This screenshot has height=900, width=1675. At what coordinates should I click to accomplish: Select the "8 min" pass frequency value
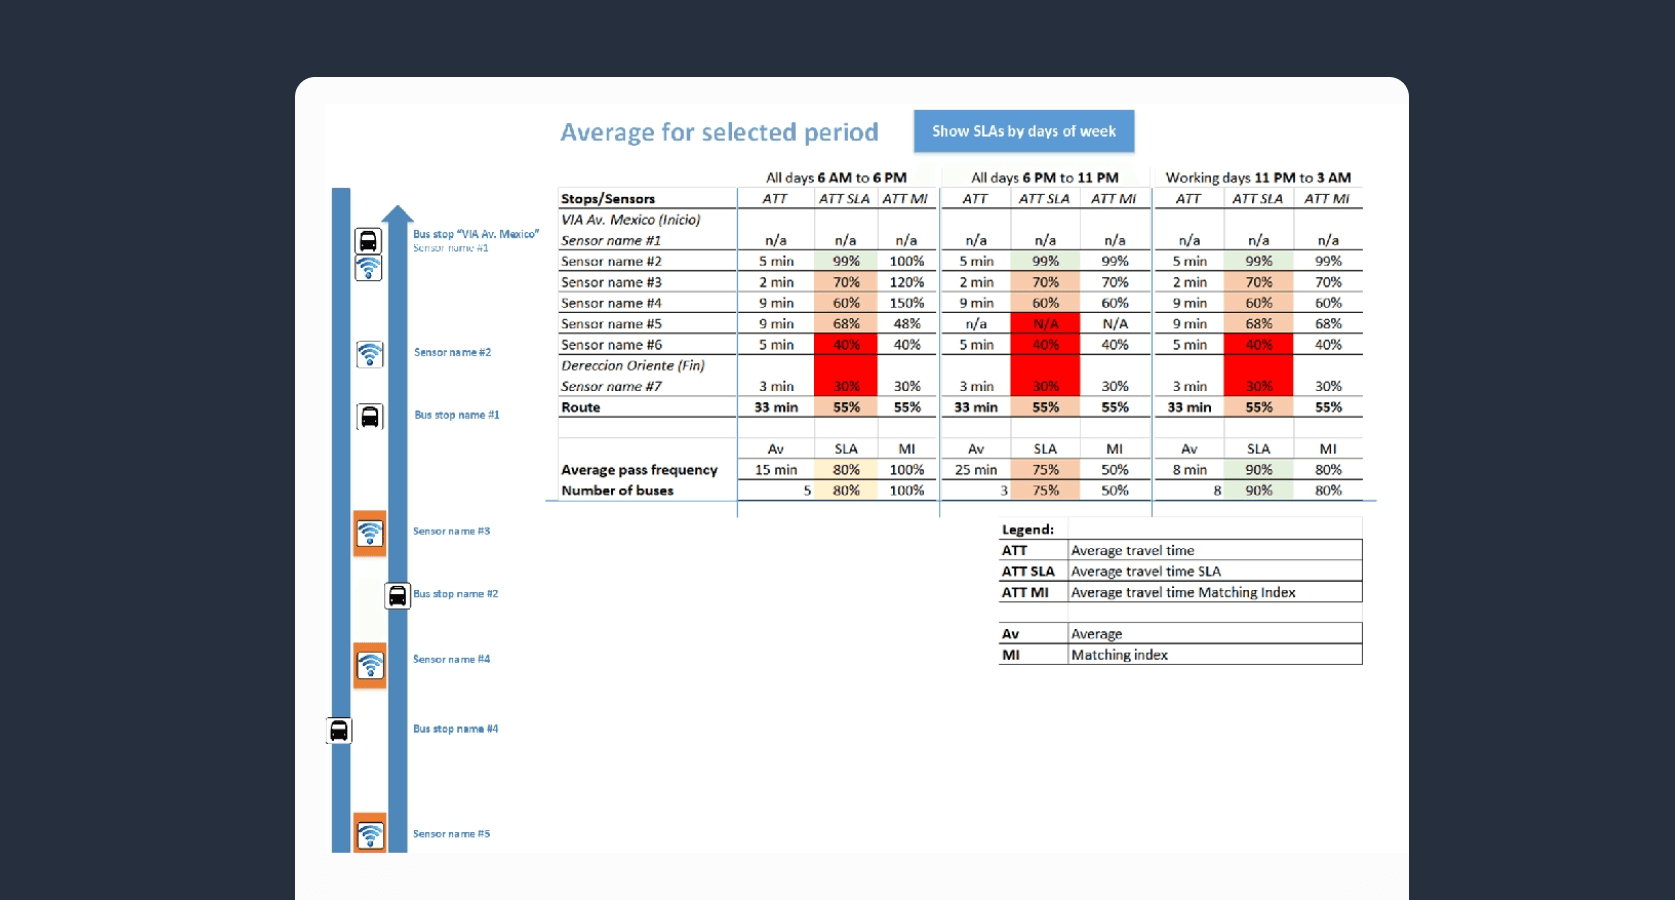pyautogui.click(x=1189, y=470)
